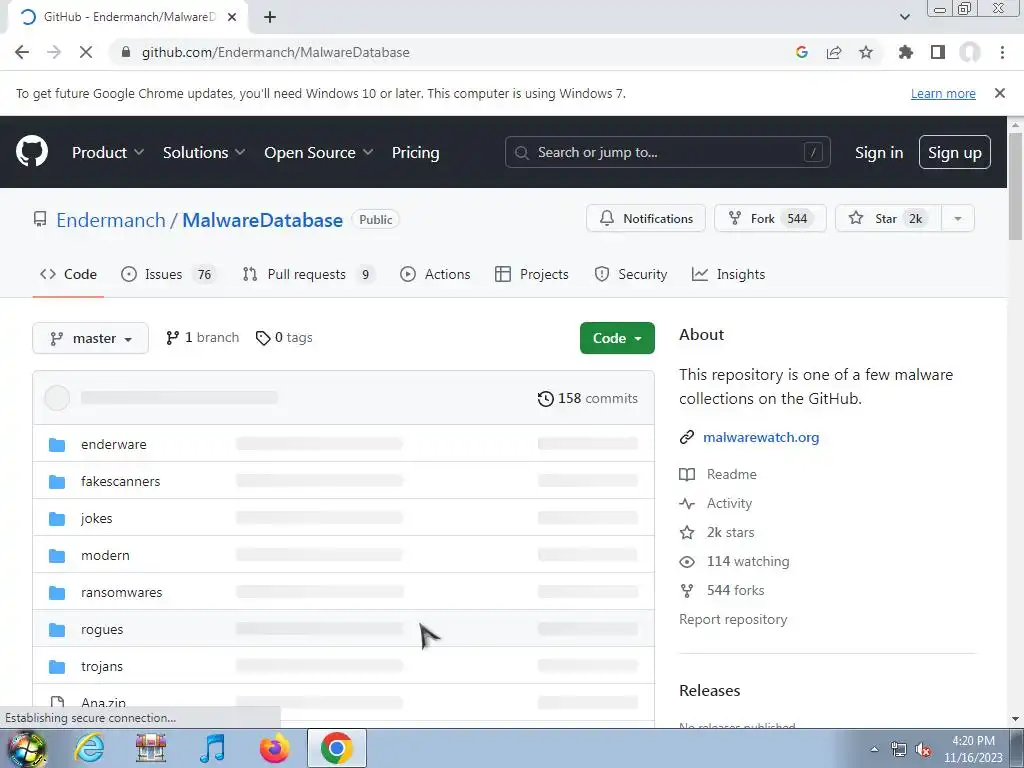Image resolution: width=1024 pixels, height=768 pixels.
Task: Open the master branch selector
Action: [90, 338]
